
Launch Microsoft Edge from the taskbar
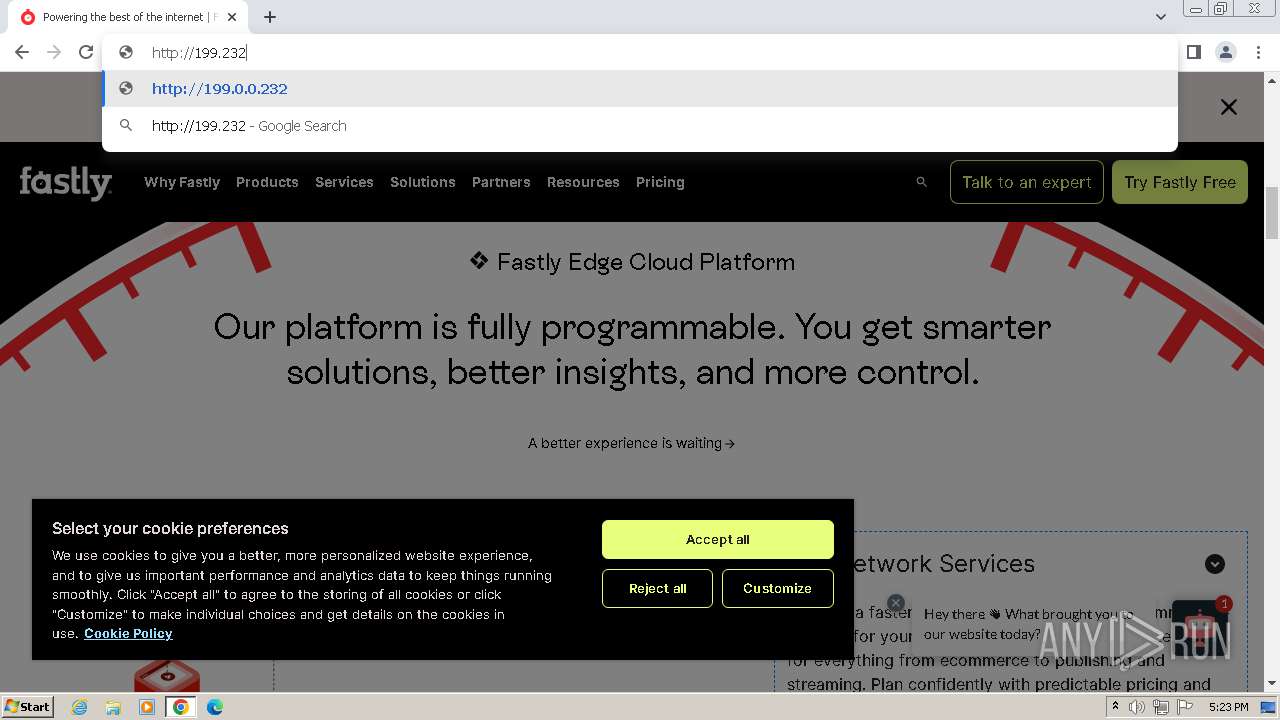point(215,707)
